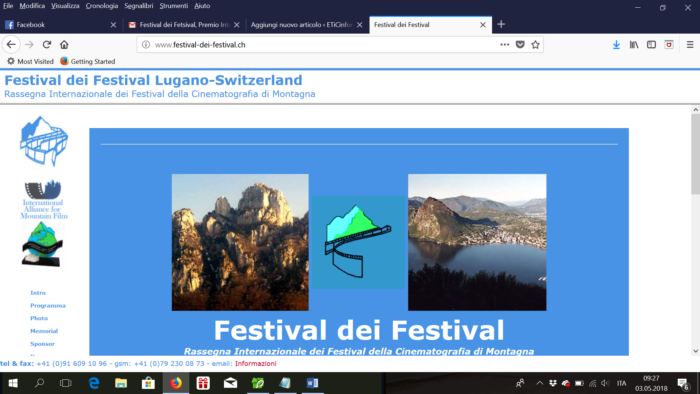Click the Informazioni email link
This screenshot has width=700, height=394.
tap(256, 364)
